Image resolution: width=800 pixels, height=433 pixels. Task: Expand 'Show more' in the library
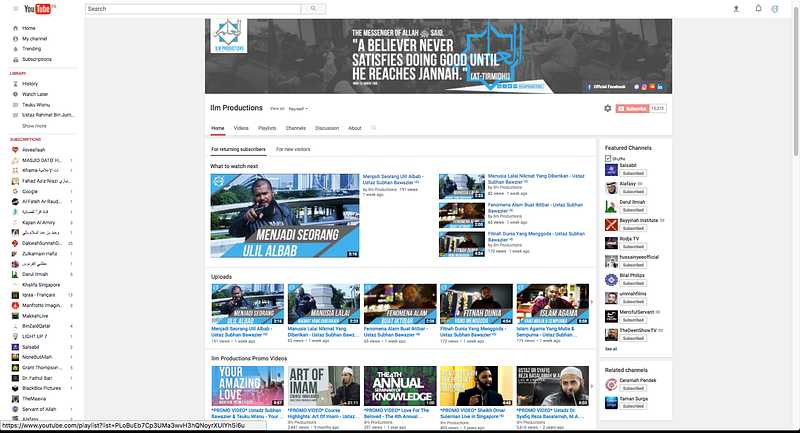tap(34, 126)
